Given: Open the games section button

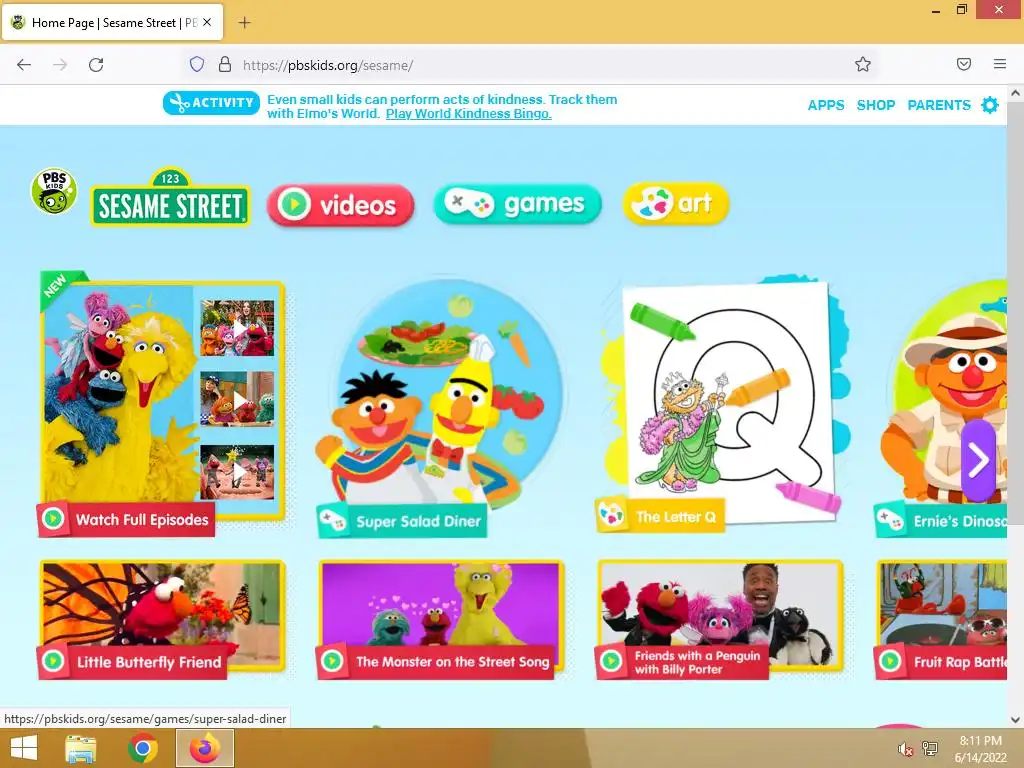Looking at the screenshot, I should [517, 204].
